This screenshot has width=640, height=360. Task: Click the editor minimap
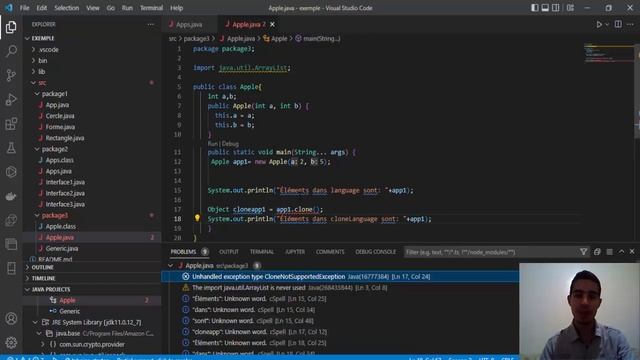(x=608, y=53)
